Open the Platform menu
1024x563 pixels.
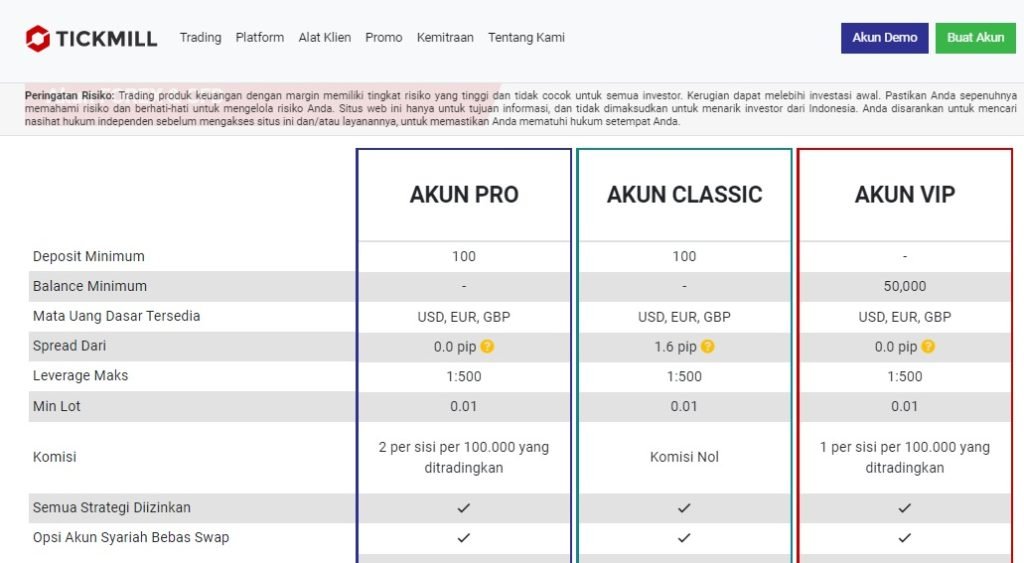point(260,38)
